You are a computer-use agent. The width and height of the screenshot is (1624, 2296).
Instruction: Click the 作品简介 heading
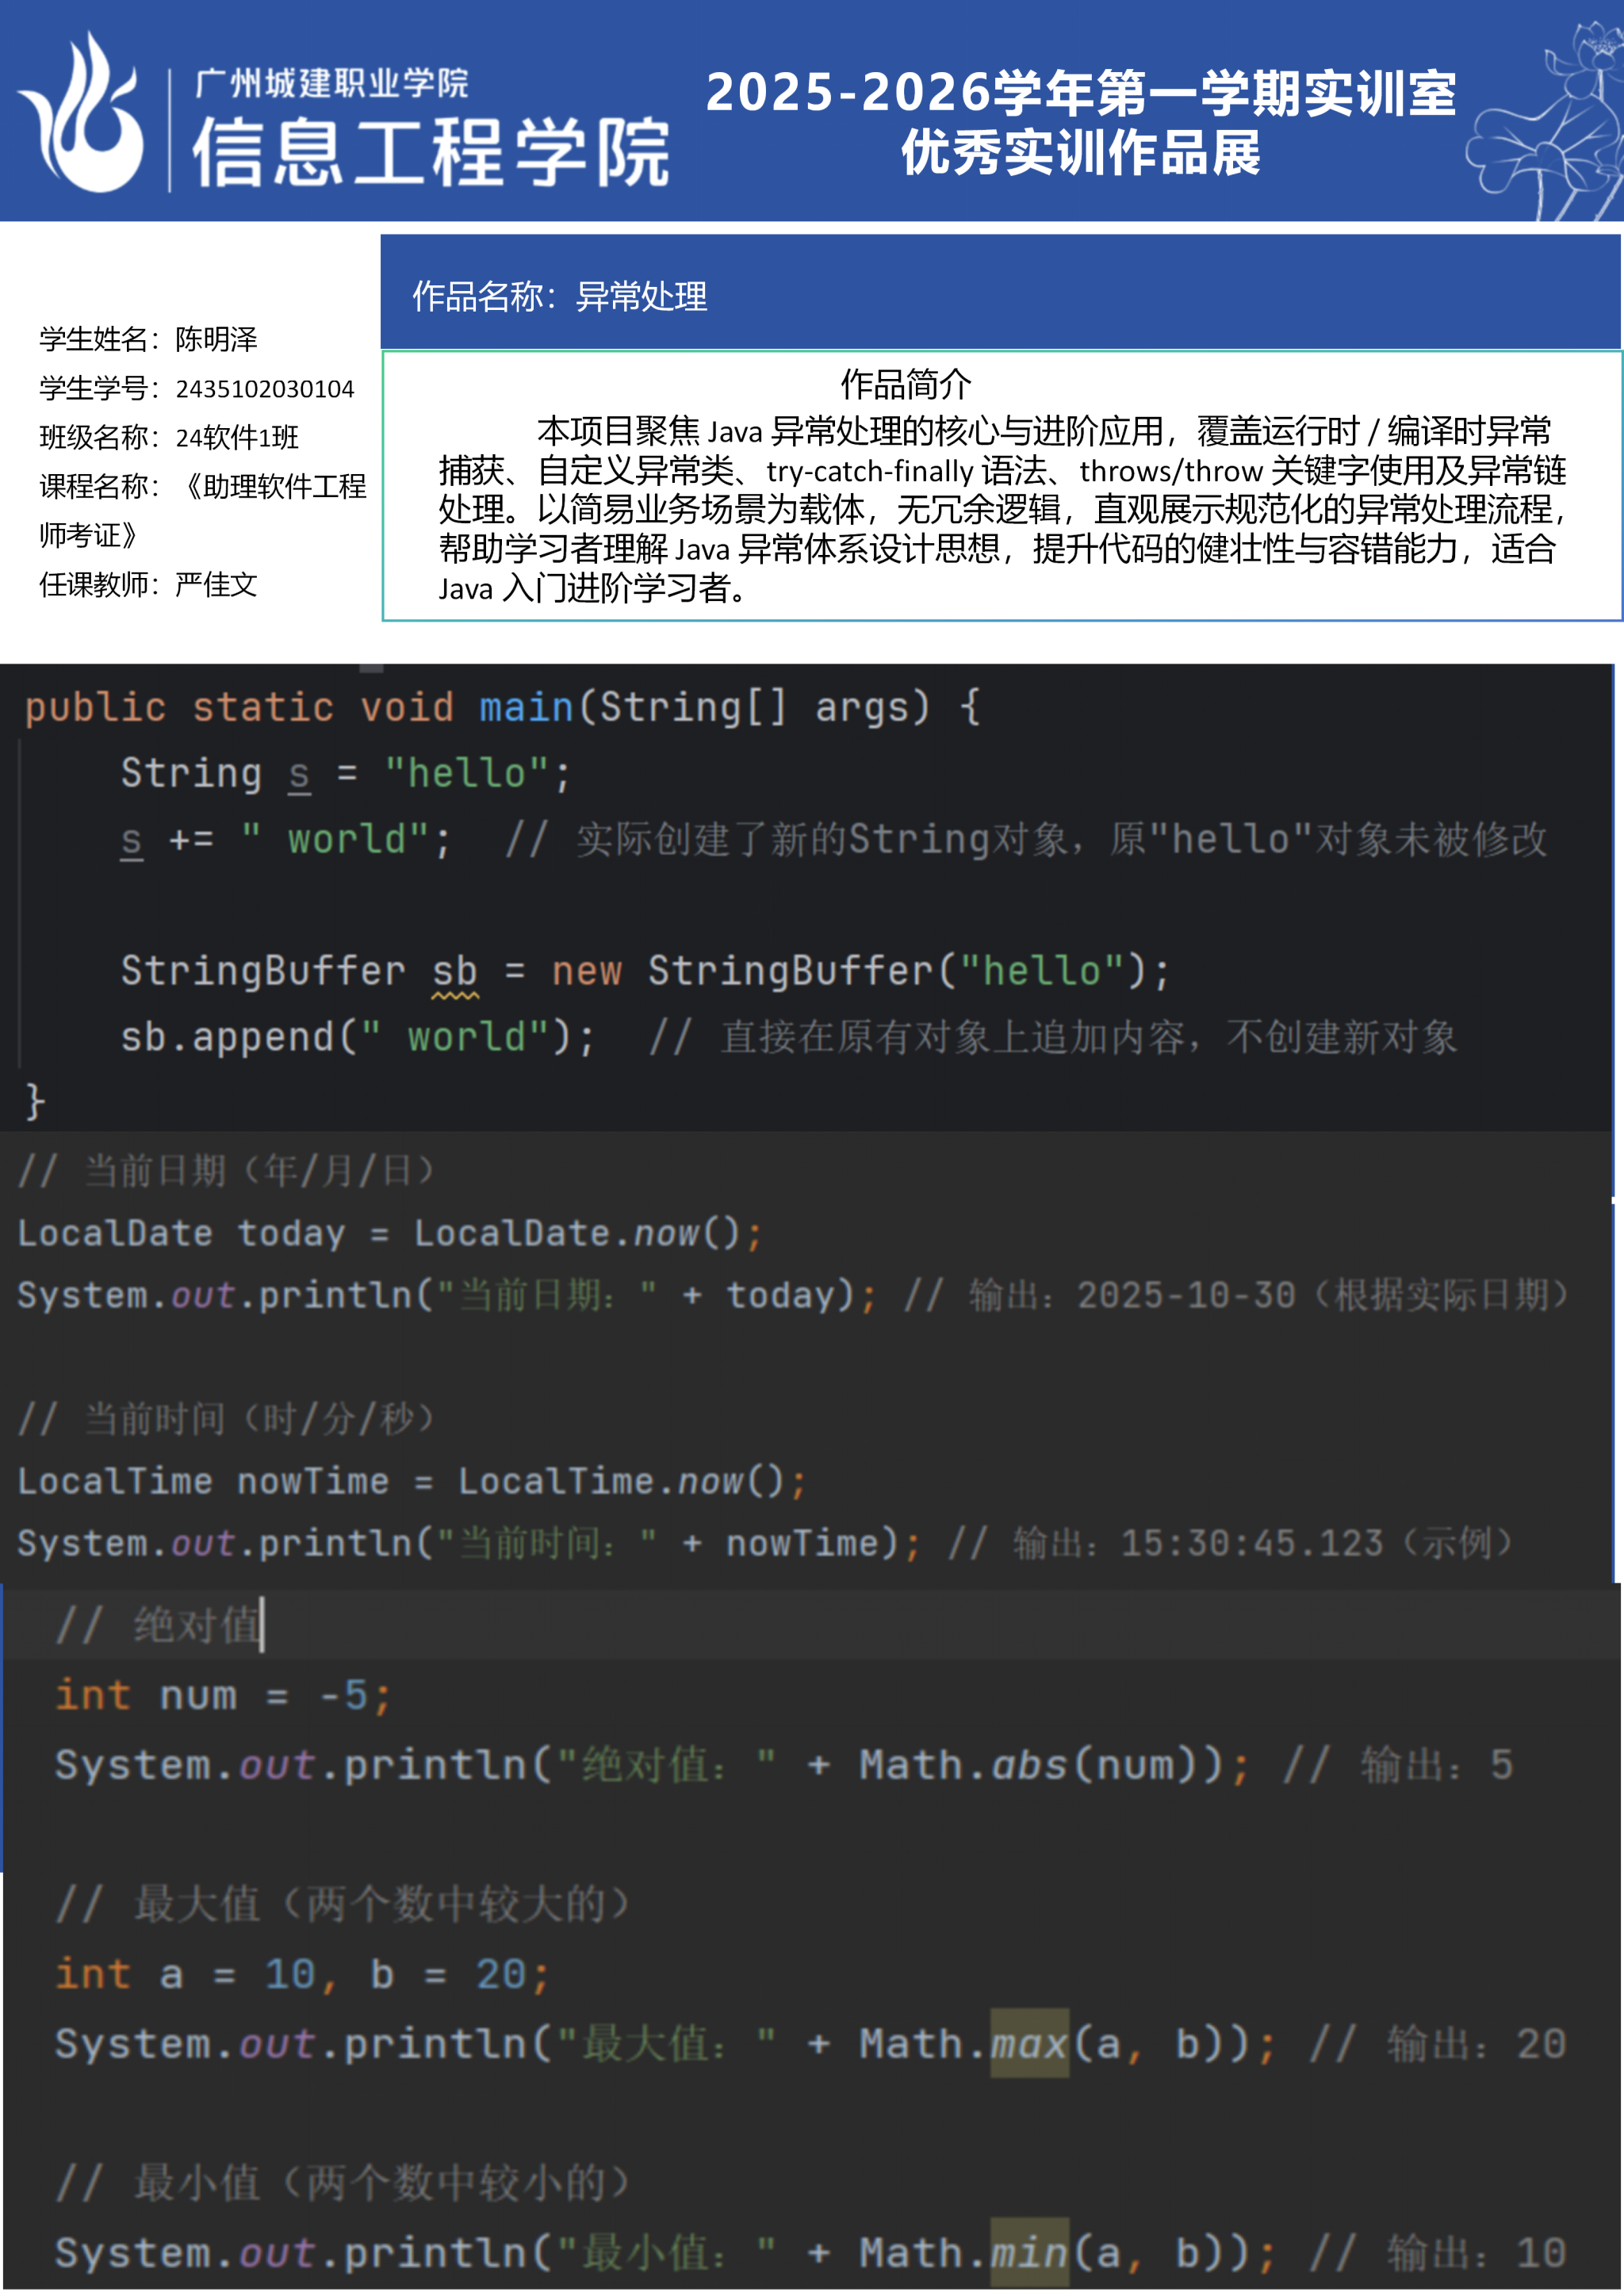point(905,383)
